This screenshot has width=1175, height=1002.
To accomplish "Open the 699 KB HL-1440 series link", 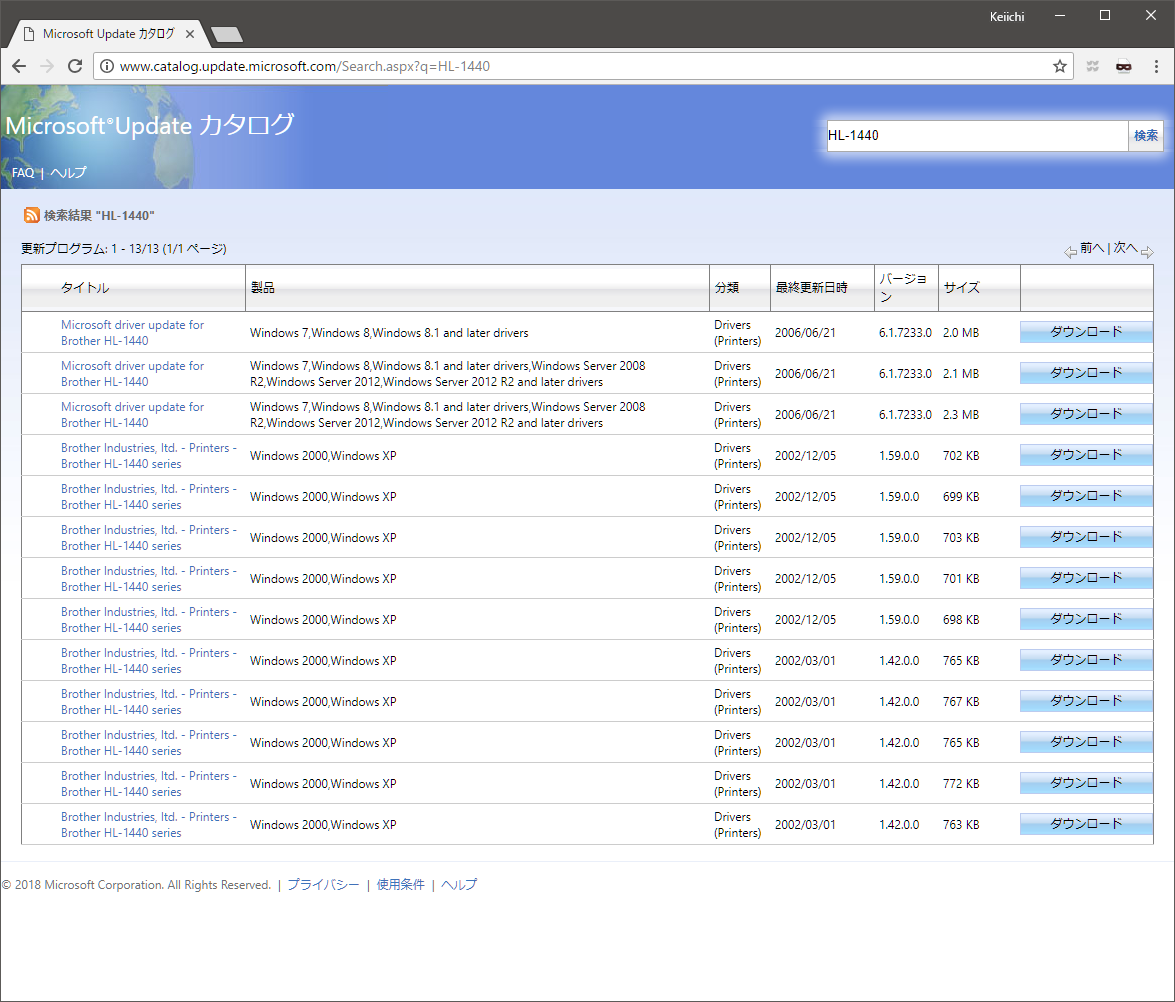I will tap(148, 497).
